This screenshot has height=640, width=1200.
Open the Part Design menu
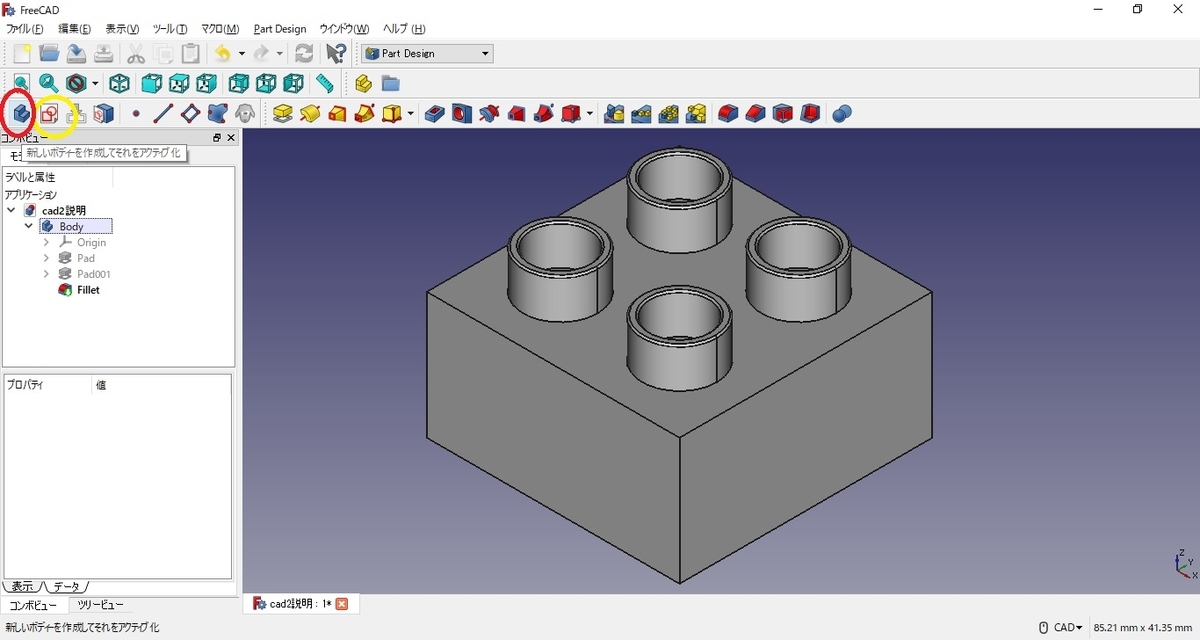[x=280, y=29]
